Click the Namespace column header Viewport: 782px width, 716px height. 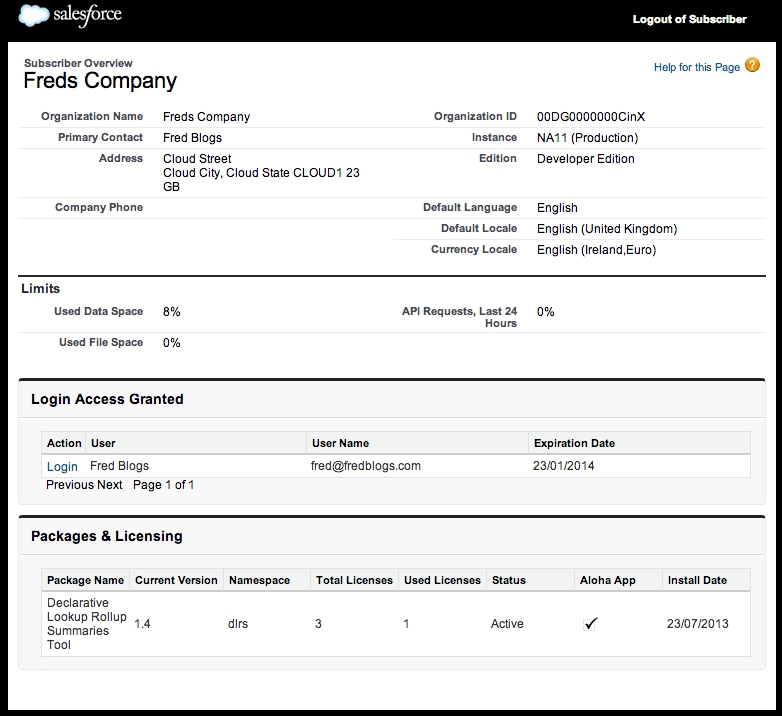267,580
